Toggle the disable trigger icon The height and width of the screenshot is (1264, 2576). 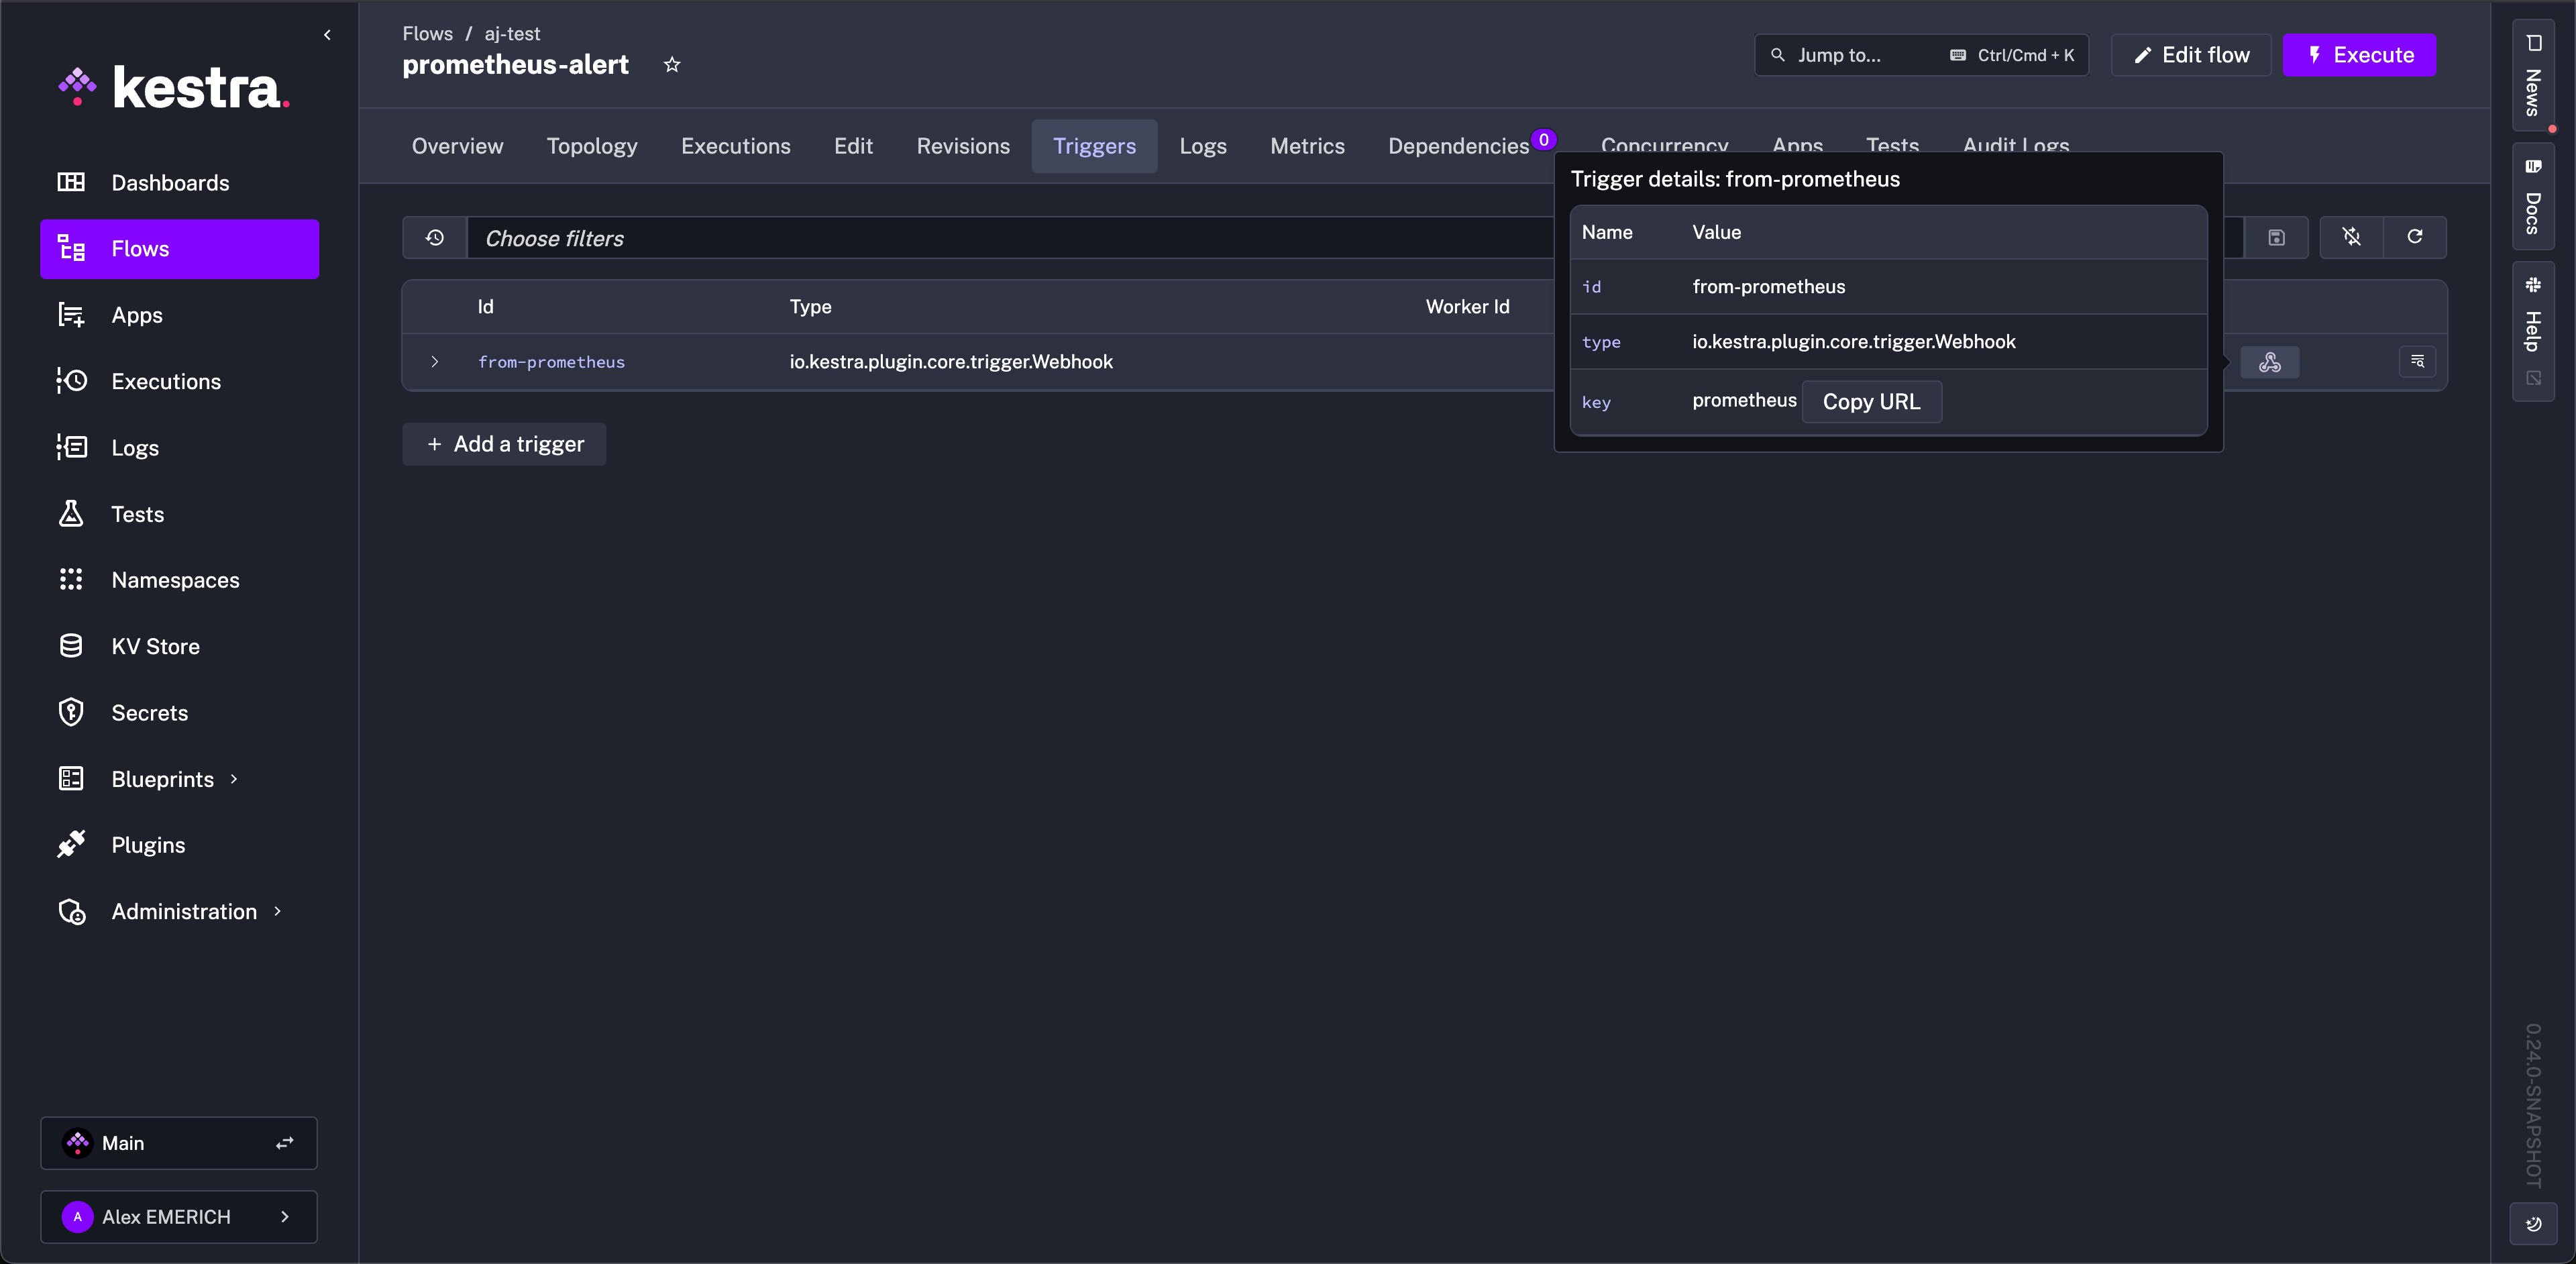(2351, 237)
